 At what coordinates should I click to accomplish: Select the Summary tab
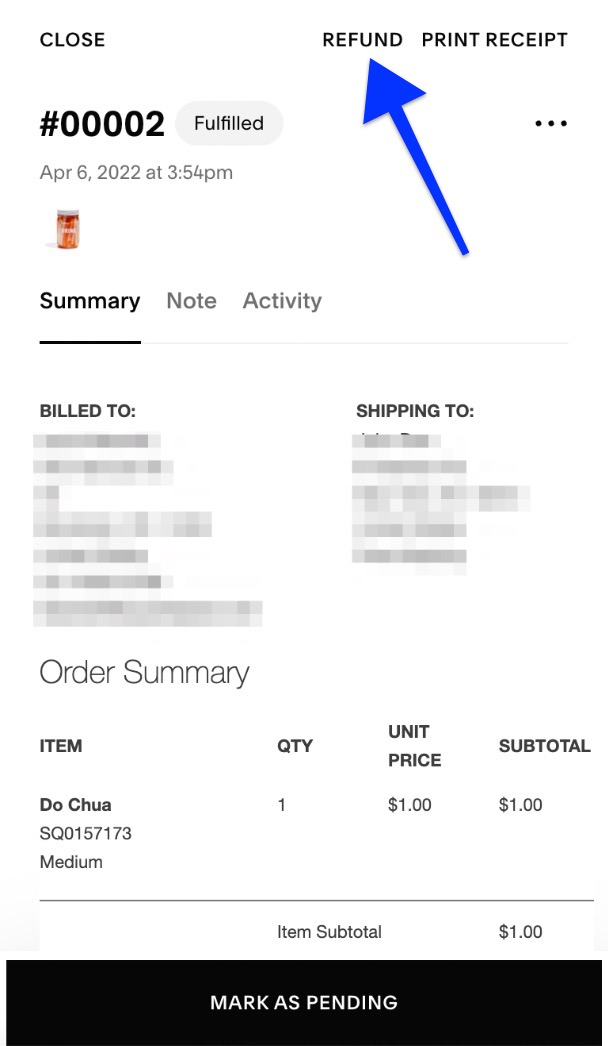point(89,301)
